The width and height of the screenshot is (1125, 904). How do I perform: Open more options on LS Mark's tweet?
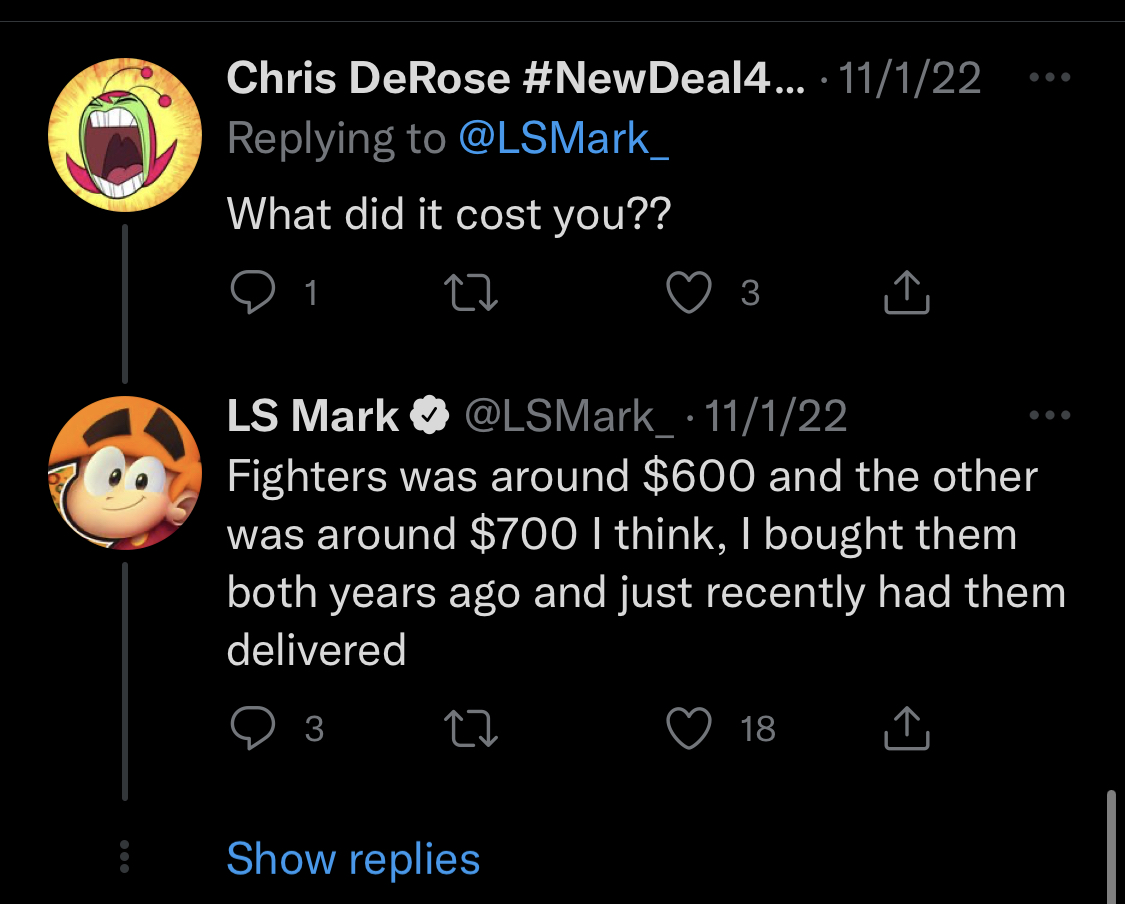click(1049, 414)
